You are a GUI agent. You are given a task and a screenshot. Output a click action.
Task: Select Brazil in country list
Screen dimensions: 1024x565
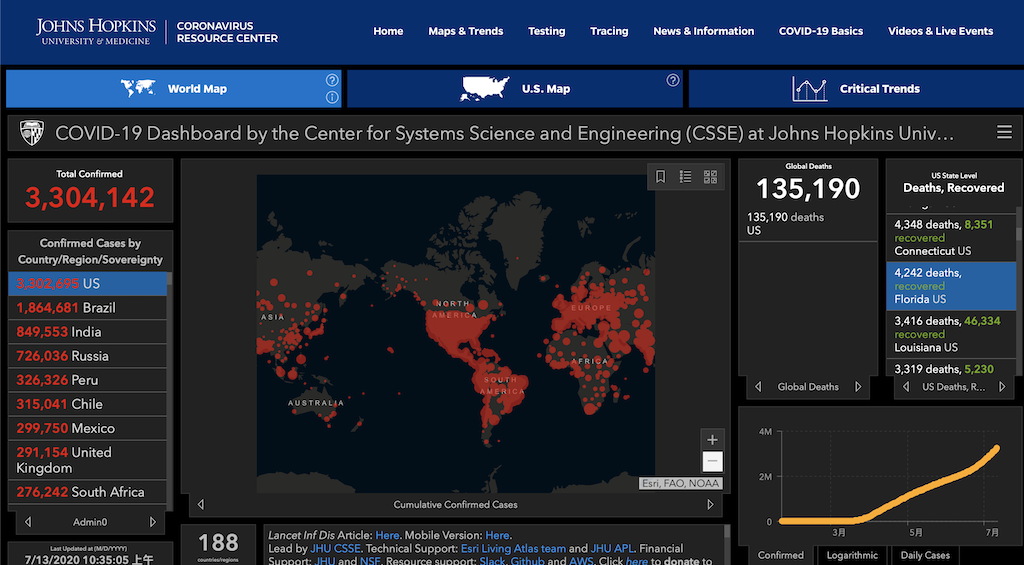pyautogui.click(x=88, y=308)
